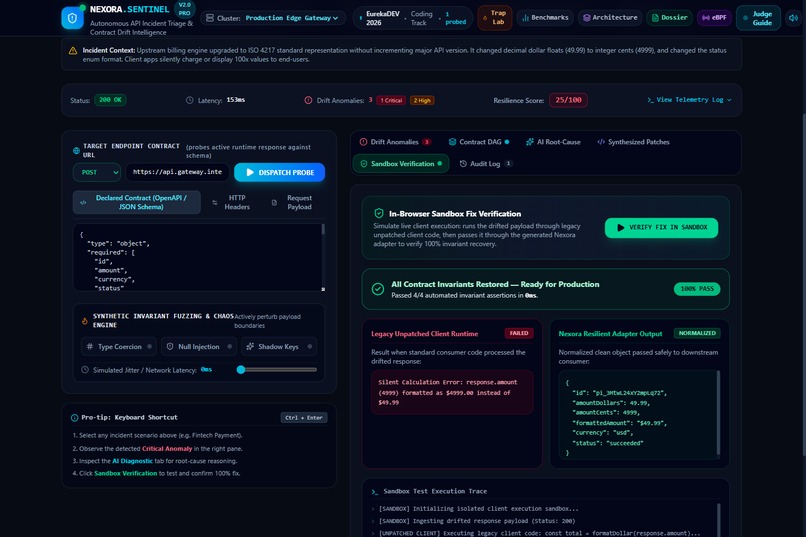Click the speaker sound icon in header
The height and width of the screenshot is (537, 806).
tap(793, 18)
